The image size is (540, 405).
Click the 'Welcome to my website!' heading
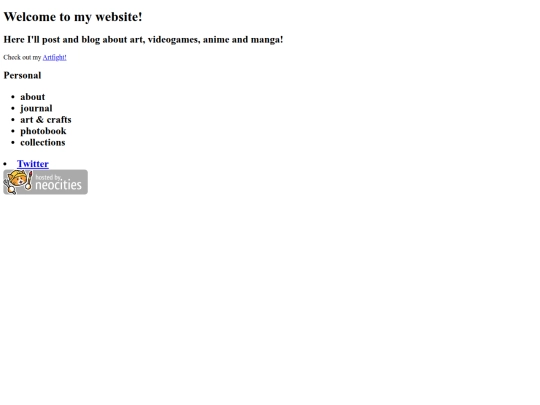pyautogui.click(x=73, y=17)
